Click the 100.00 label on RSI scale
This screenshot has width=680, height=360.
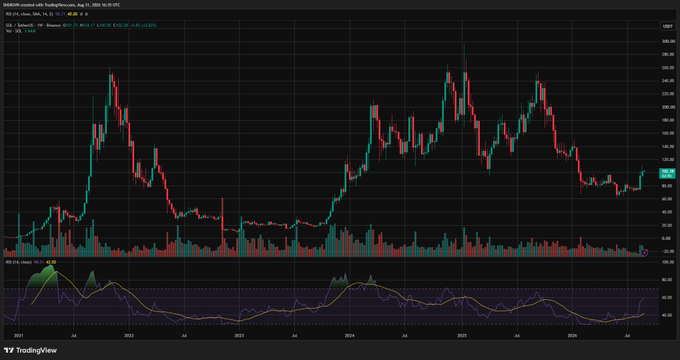(x=667, y=262)
